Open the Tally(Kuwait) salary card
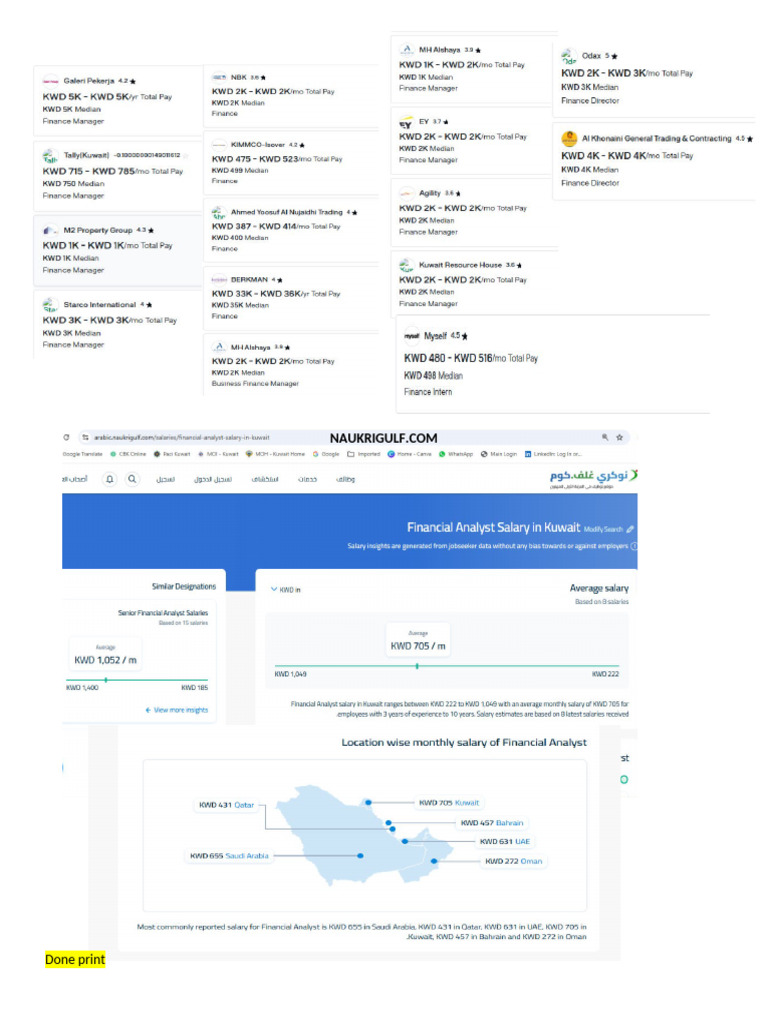The width and height of the screenshot is (768, 1024). tap(118, 175)
